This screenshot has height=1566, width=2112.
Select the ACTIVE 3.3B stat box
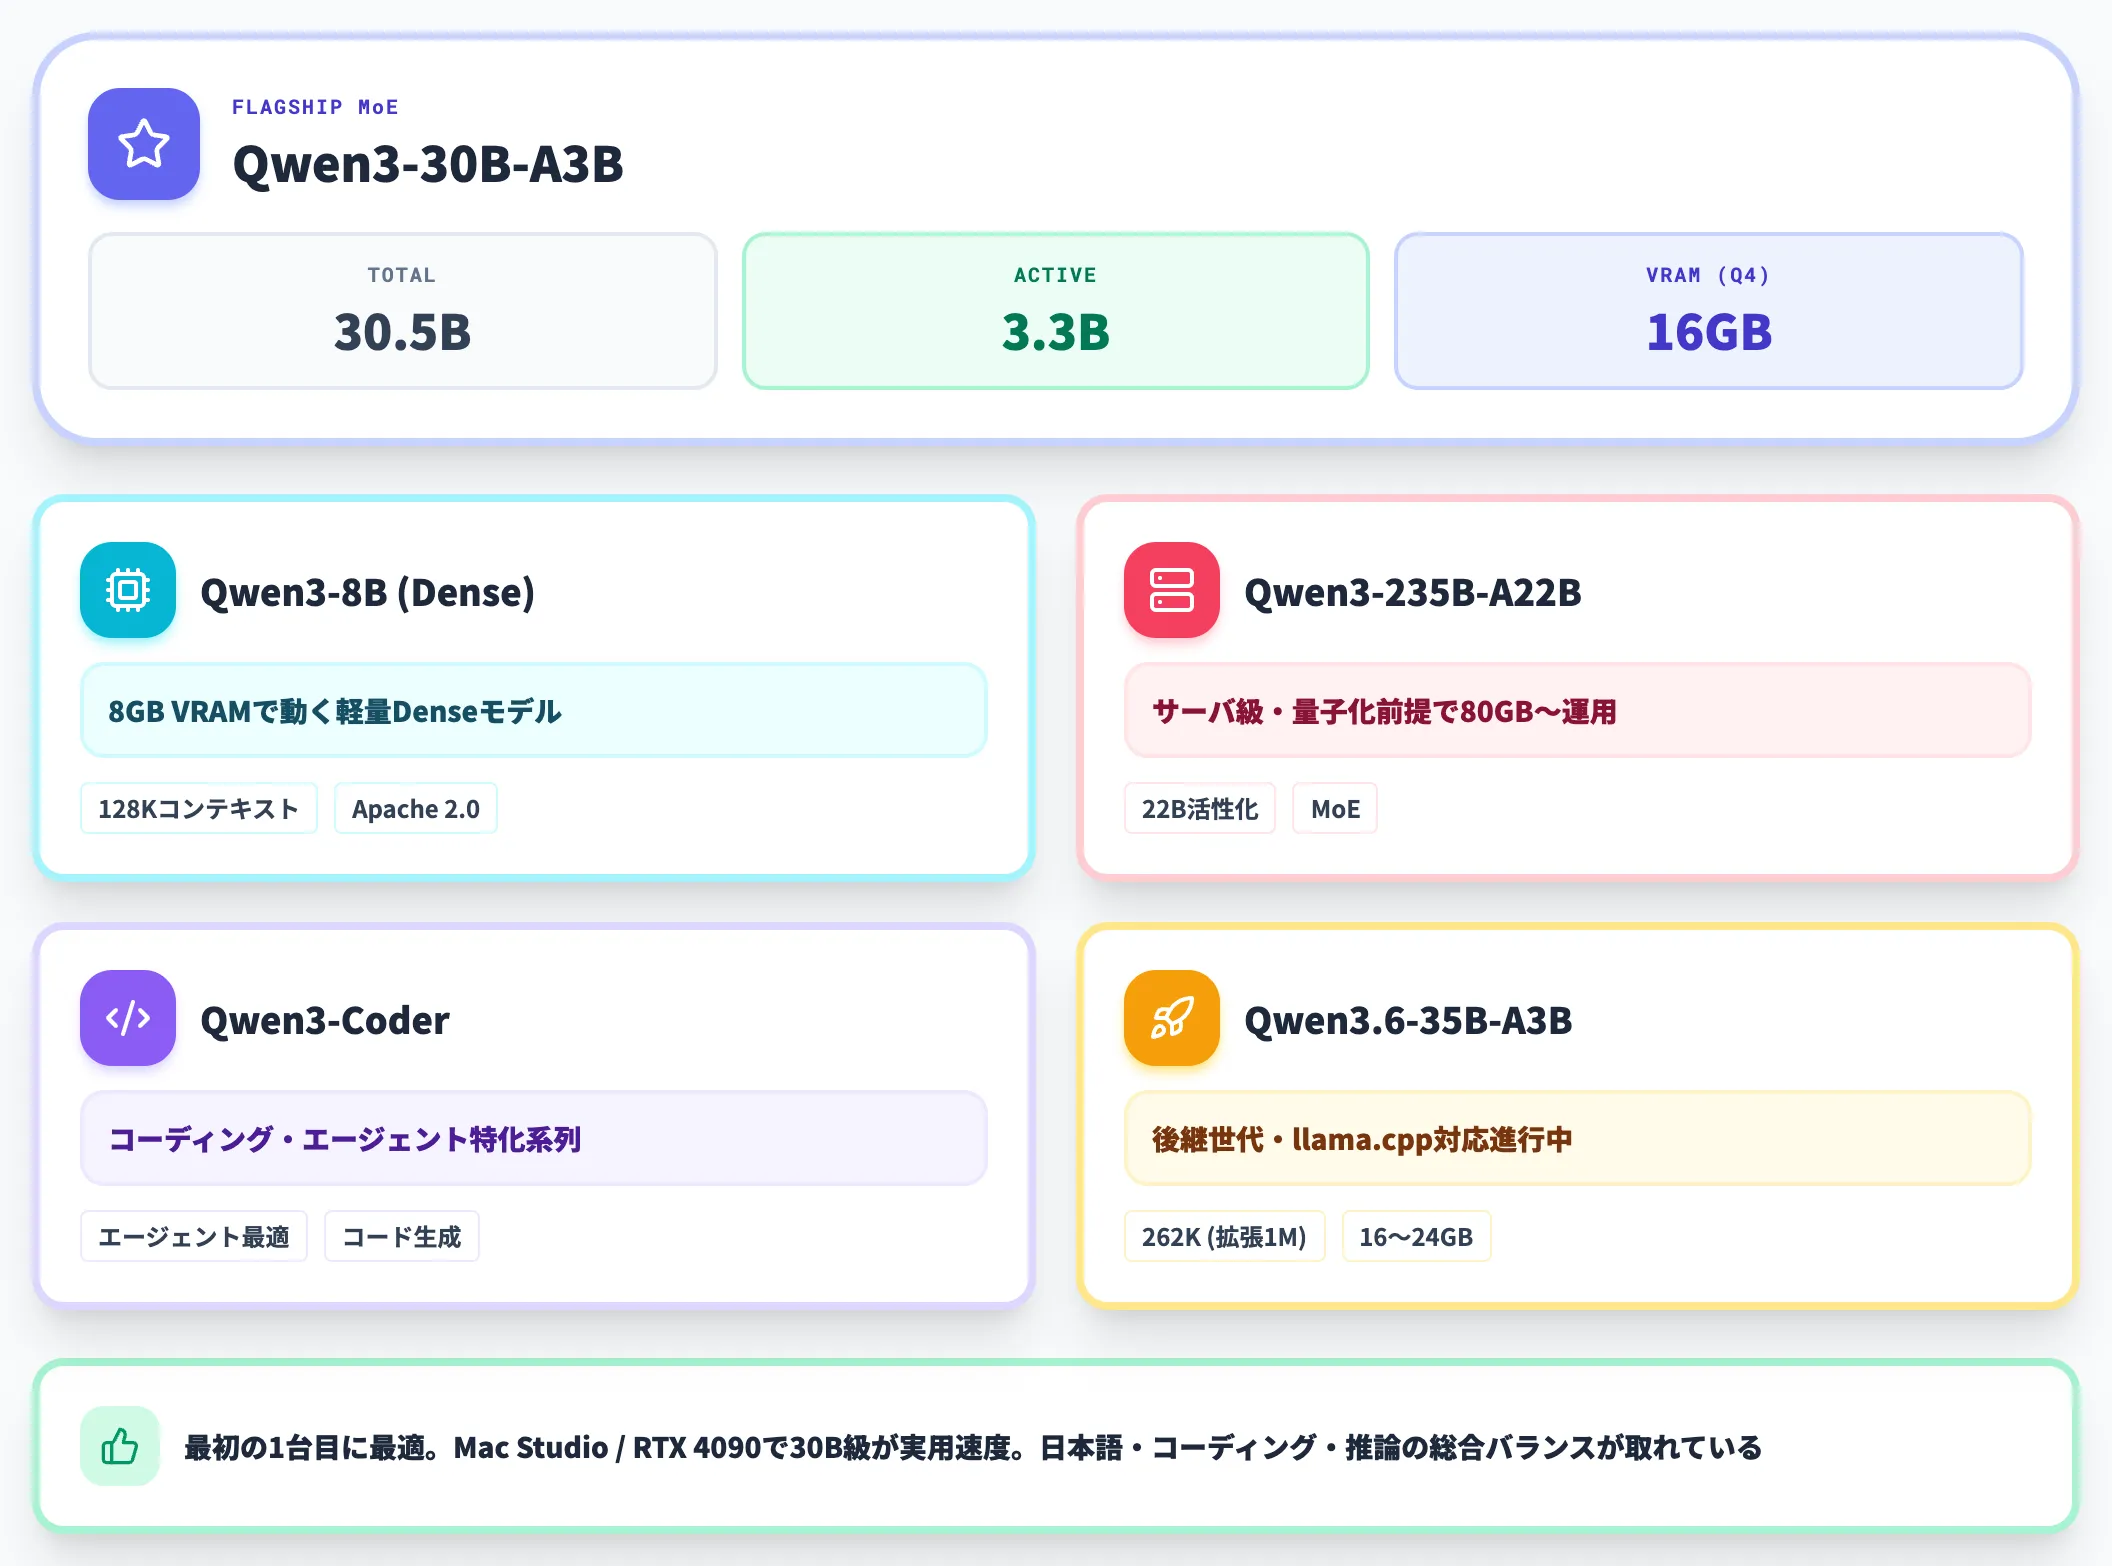(x=1056, y=311)
